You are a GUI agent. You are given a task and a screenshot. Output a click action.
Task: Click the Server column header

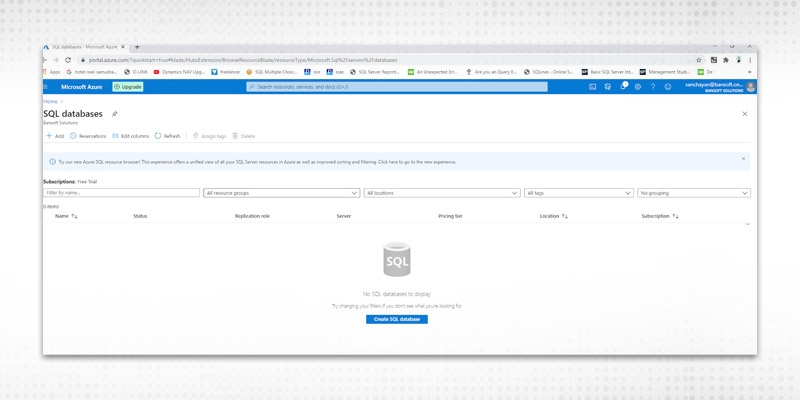[x=343, y=216]
